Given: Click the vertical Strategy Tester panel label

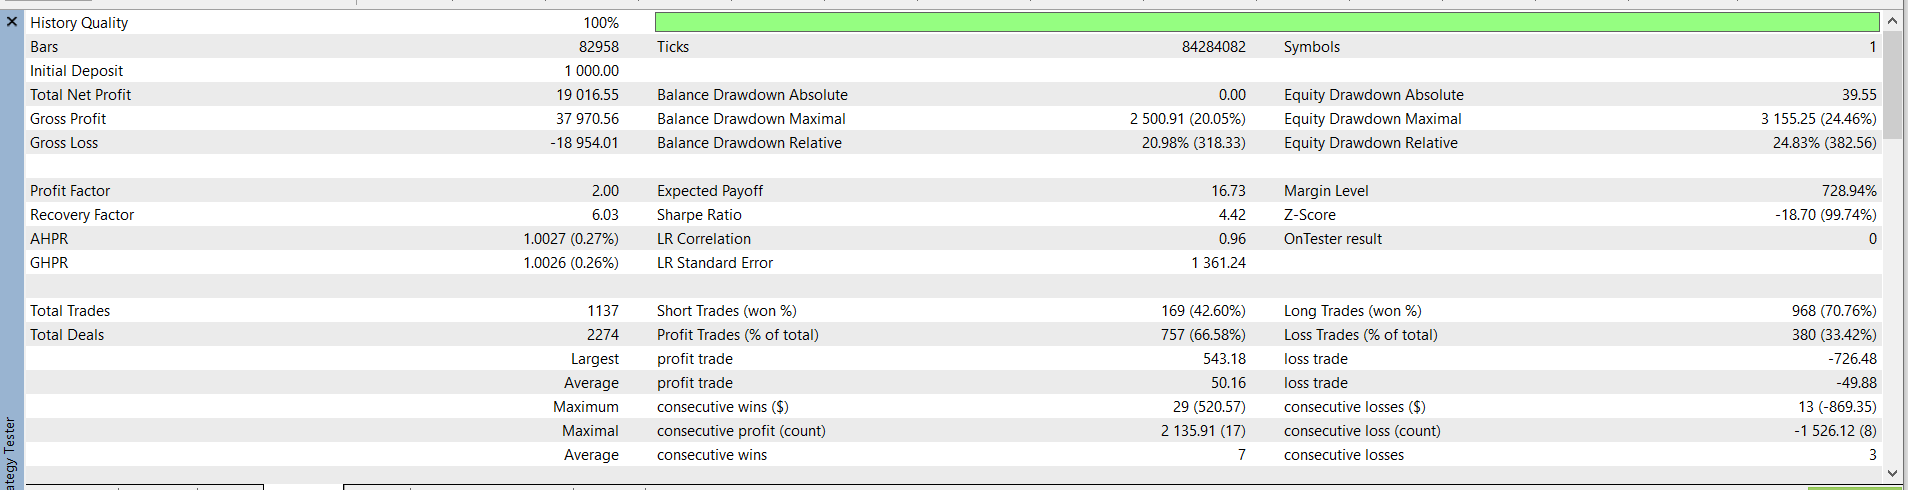Looking at the screenshot, I should [10, 452].
